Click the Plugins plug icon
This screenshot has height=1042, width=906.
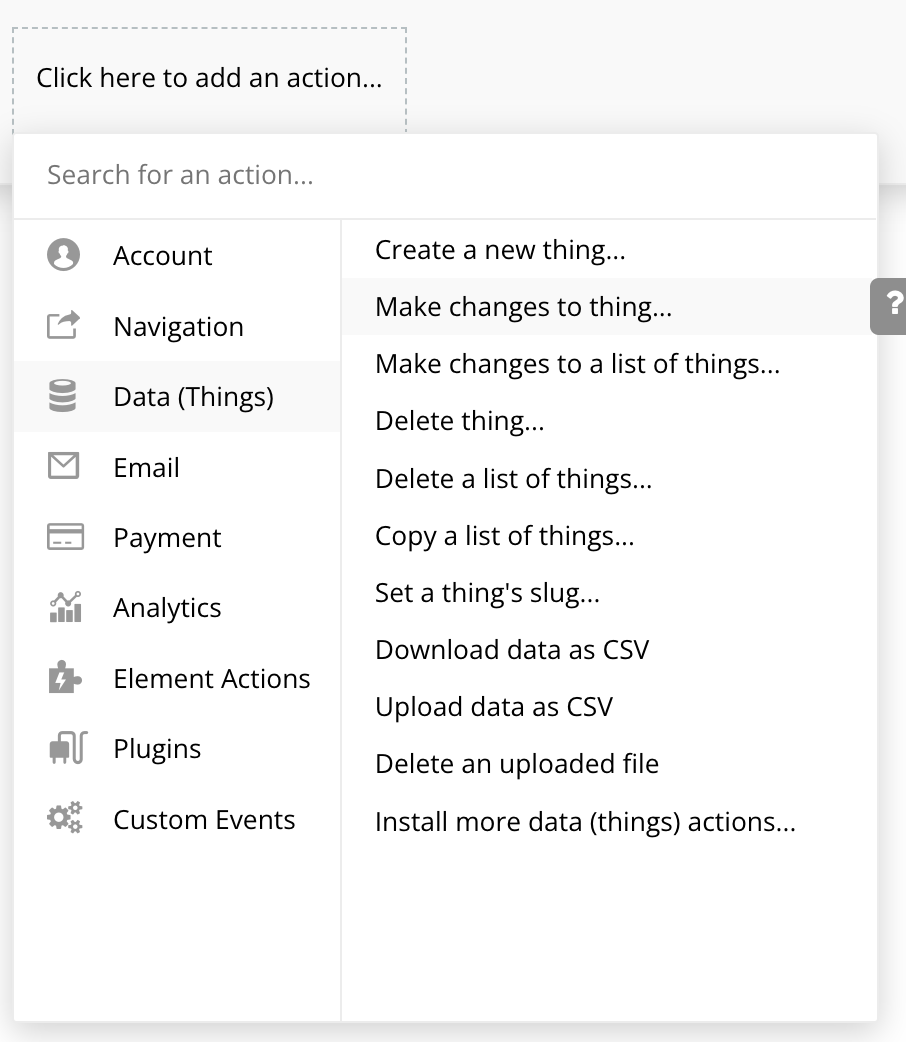click(68, 748)
